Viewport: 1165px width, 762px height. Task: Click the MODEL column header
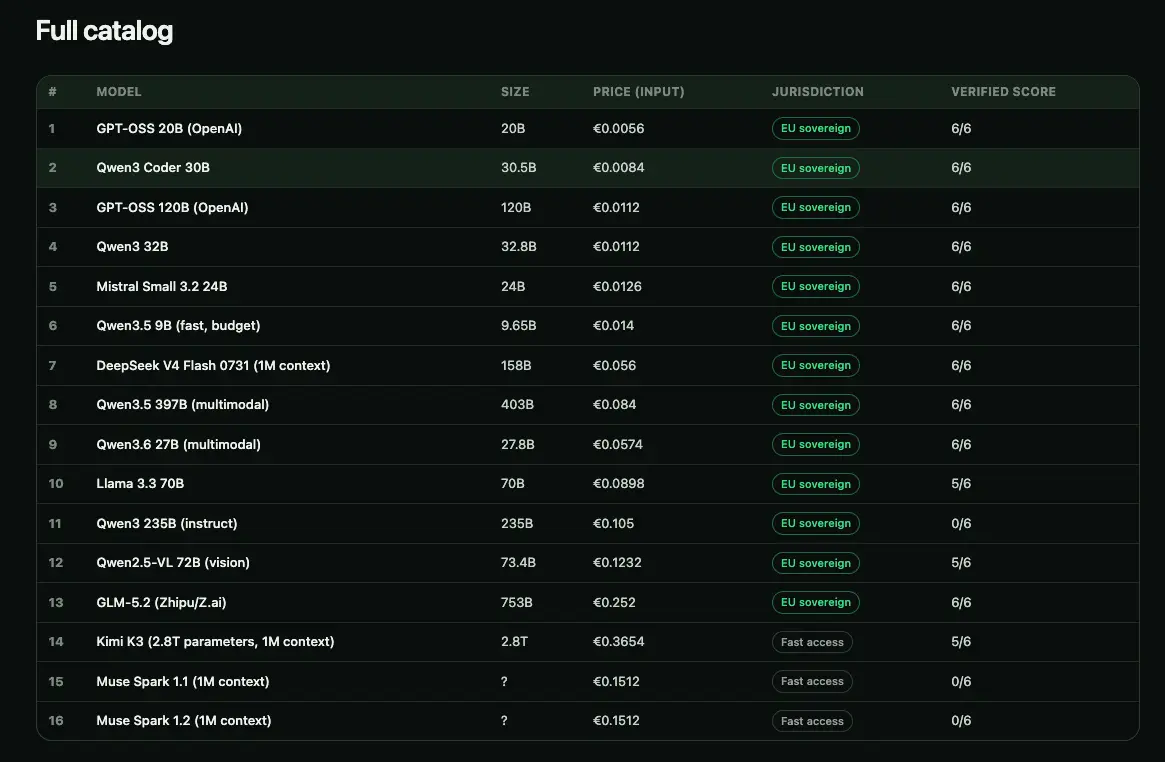click(118, 91)
